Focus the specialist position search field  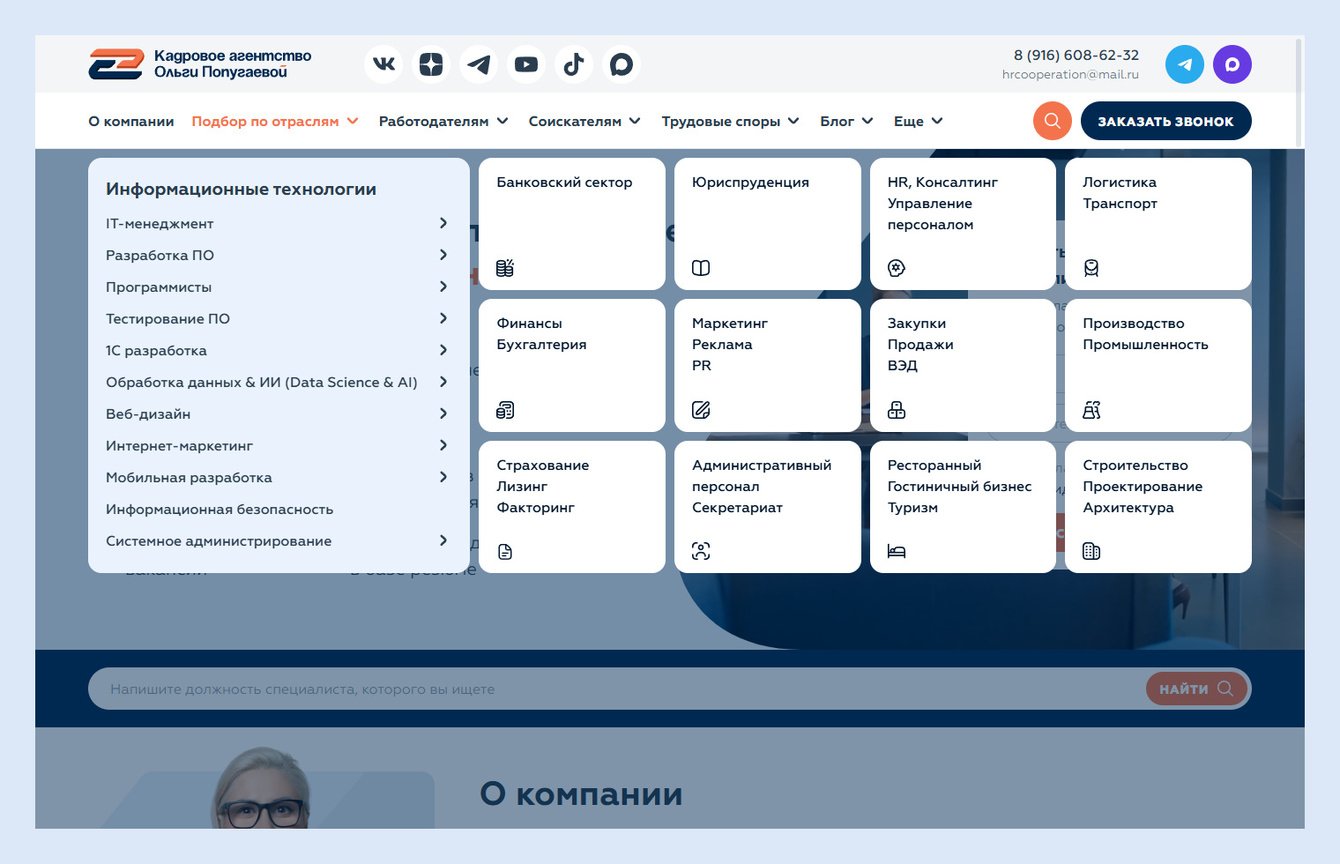point(616,689)
